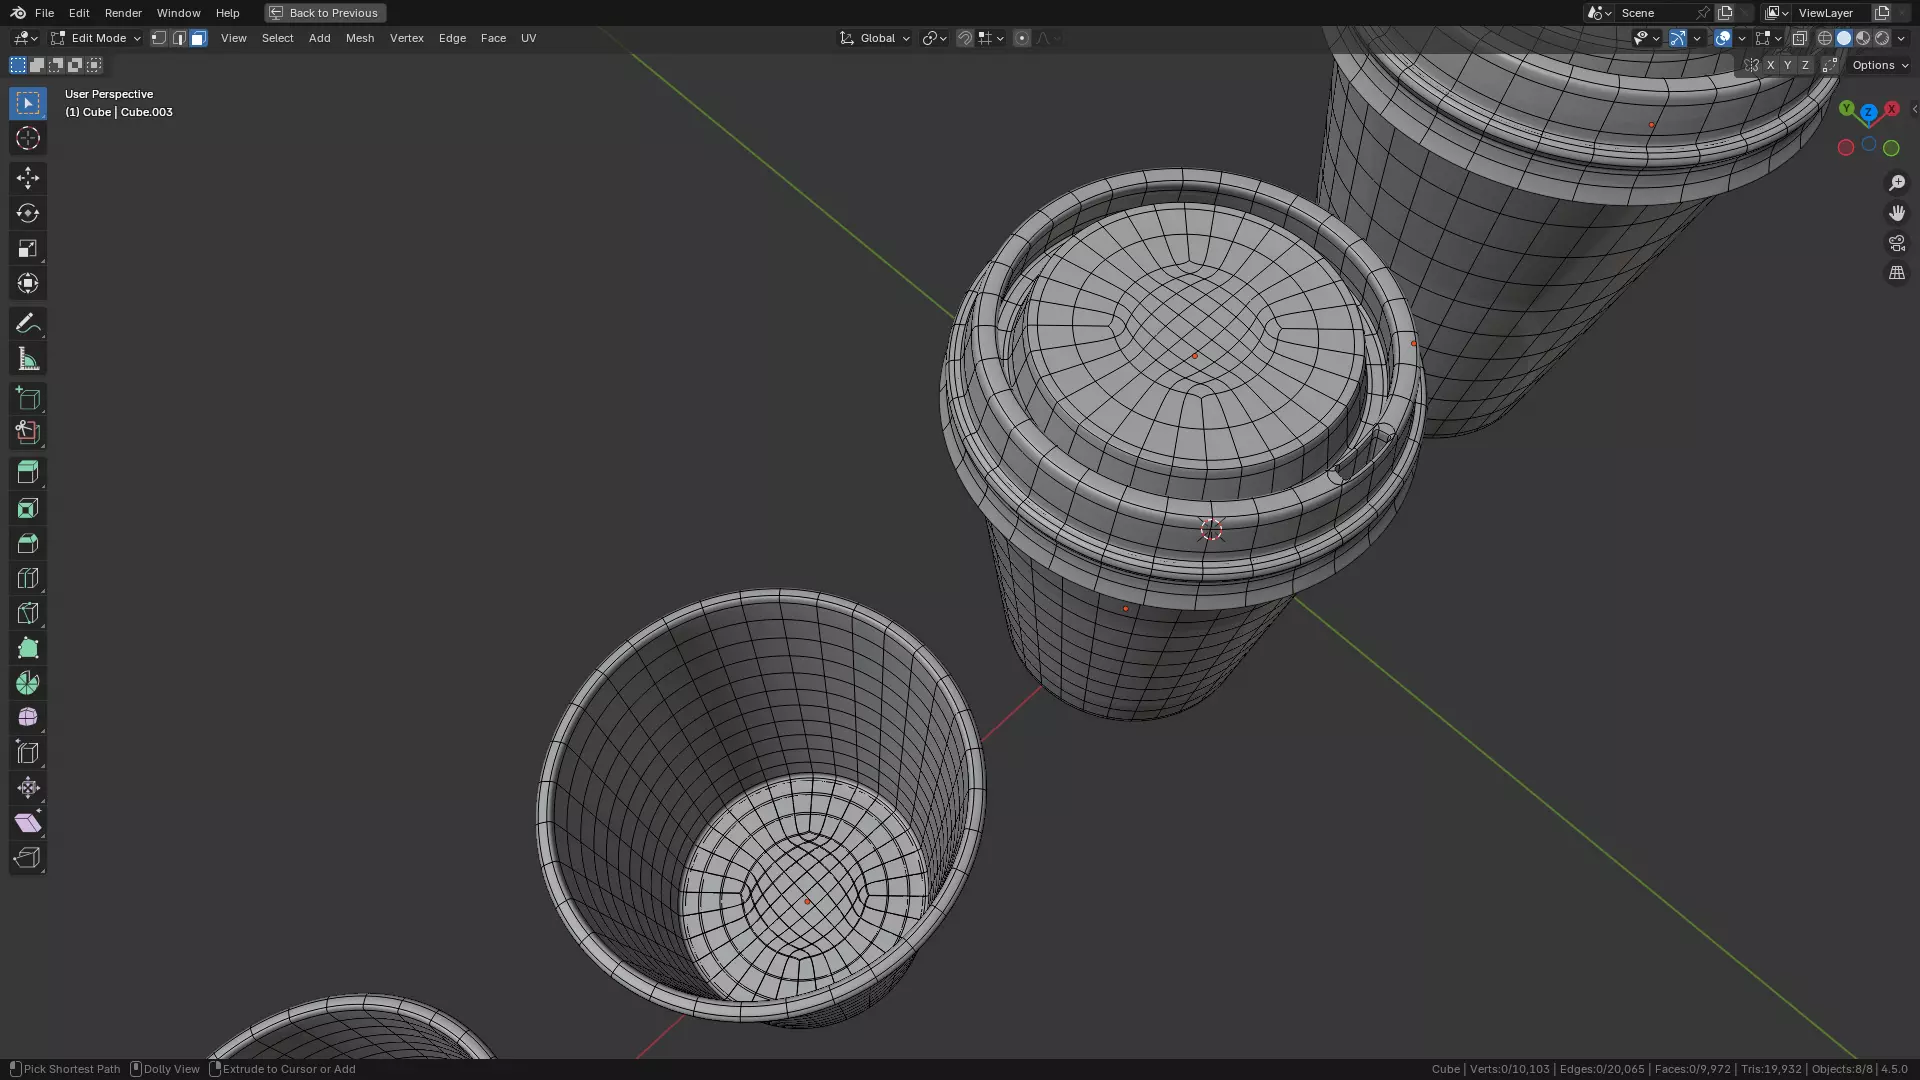1920x1080 pixels.
Task: Open the Edit Mode dropdown
Action: point(96,38)
